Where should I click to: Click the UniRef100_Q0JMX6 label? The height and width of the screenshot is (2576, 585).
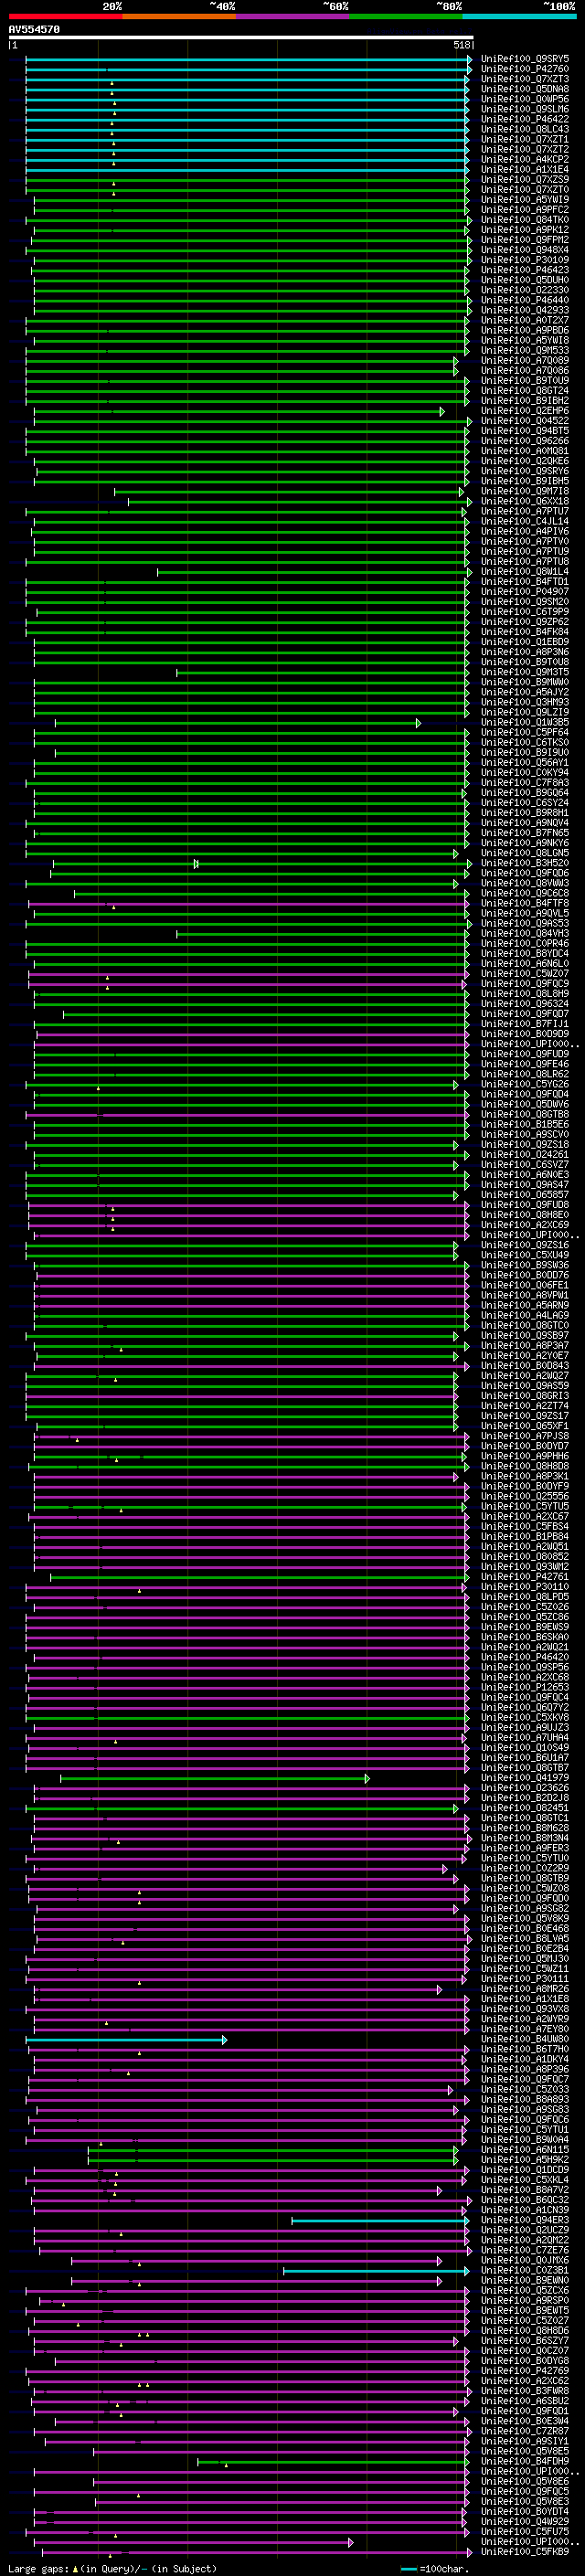pos(525,2260)
